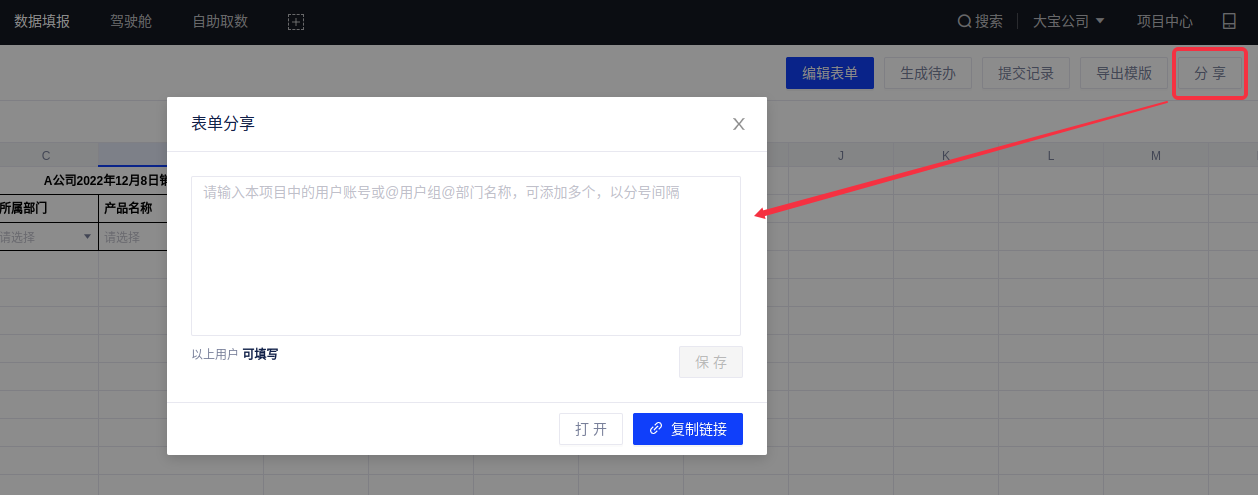Focus the user account input text area

465,255
